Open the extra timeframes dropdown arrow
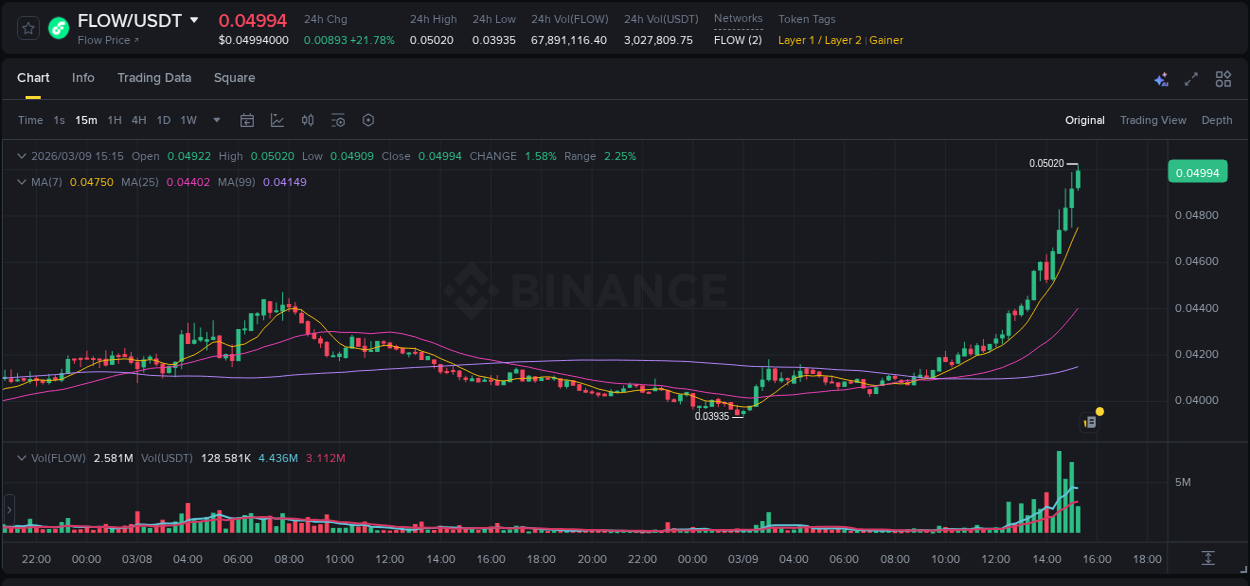 (x=215, y=120)
